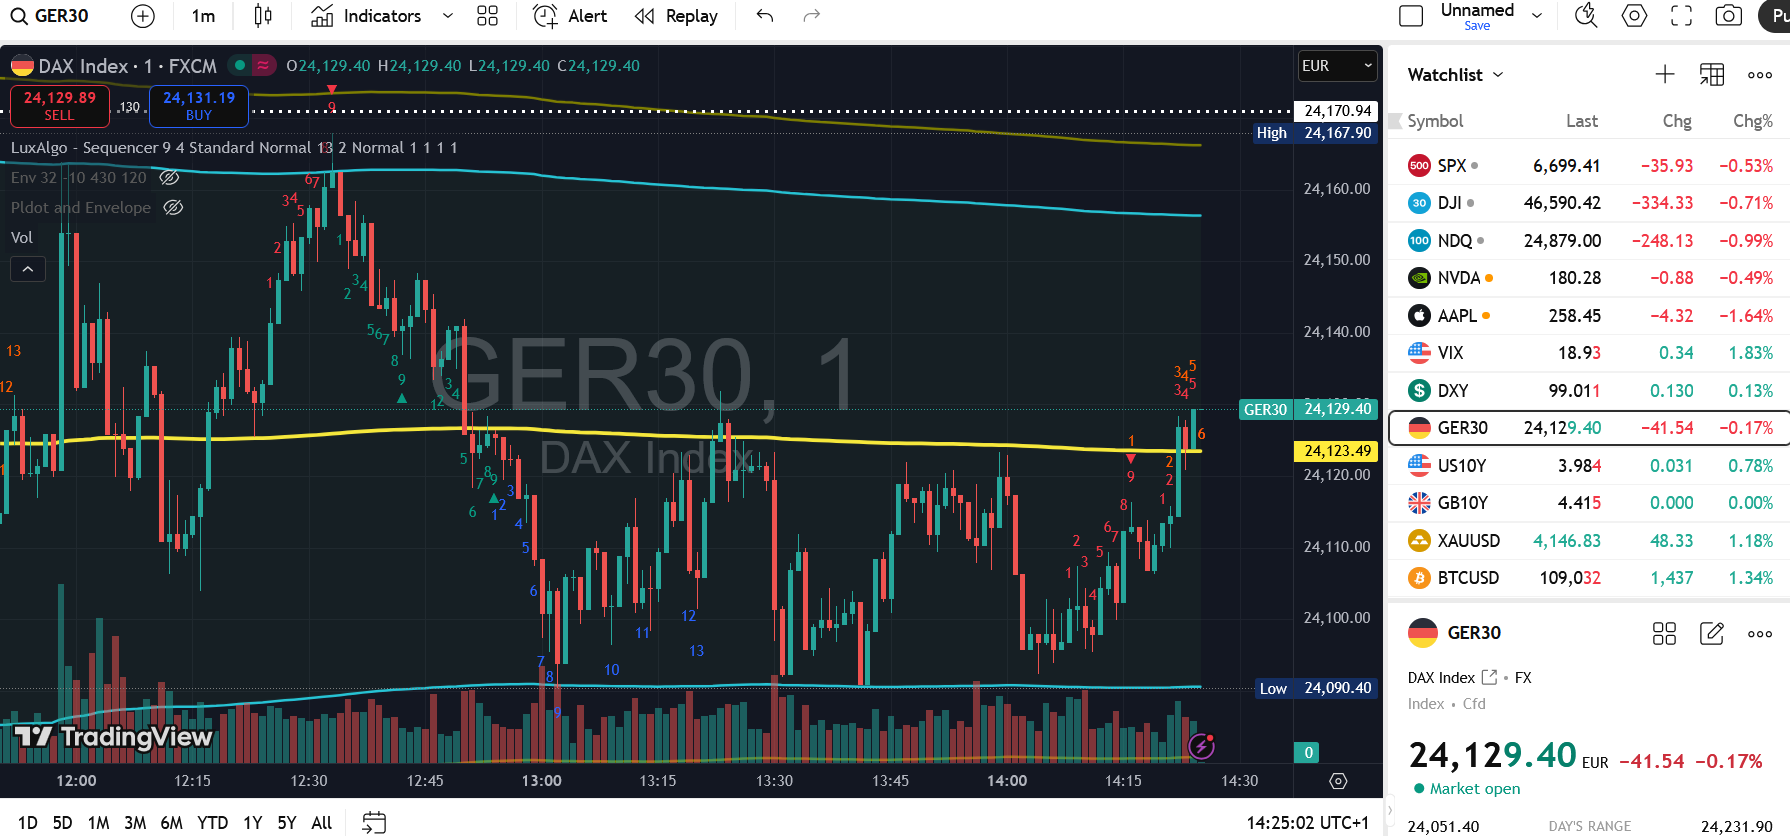Save the Unnamed layout
1790x836 pixels.
pos(1477,26)
